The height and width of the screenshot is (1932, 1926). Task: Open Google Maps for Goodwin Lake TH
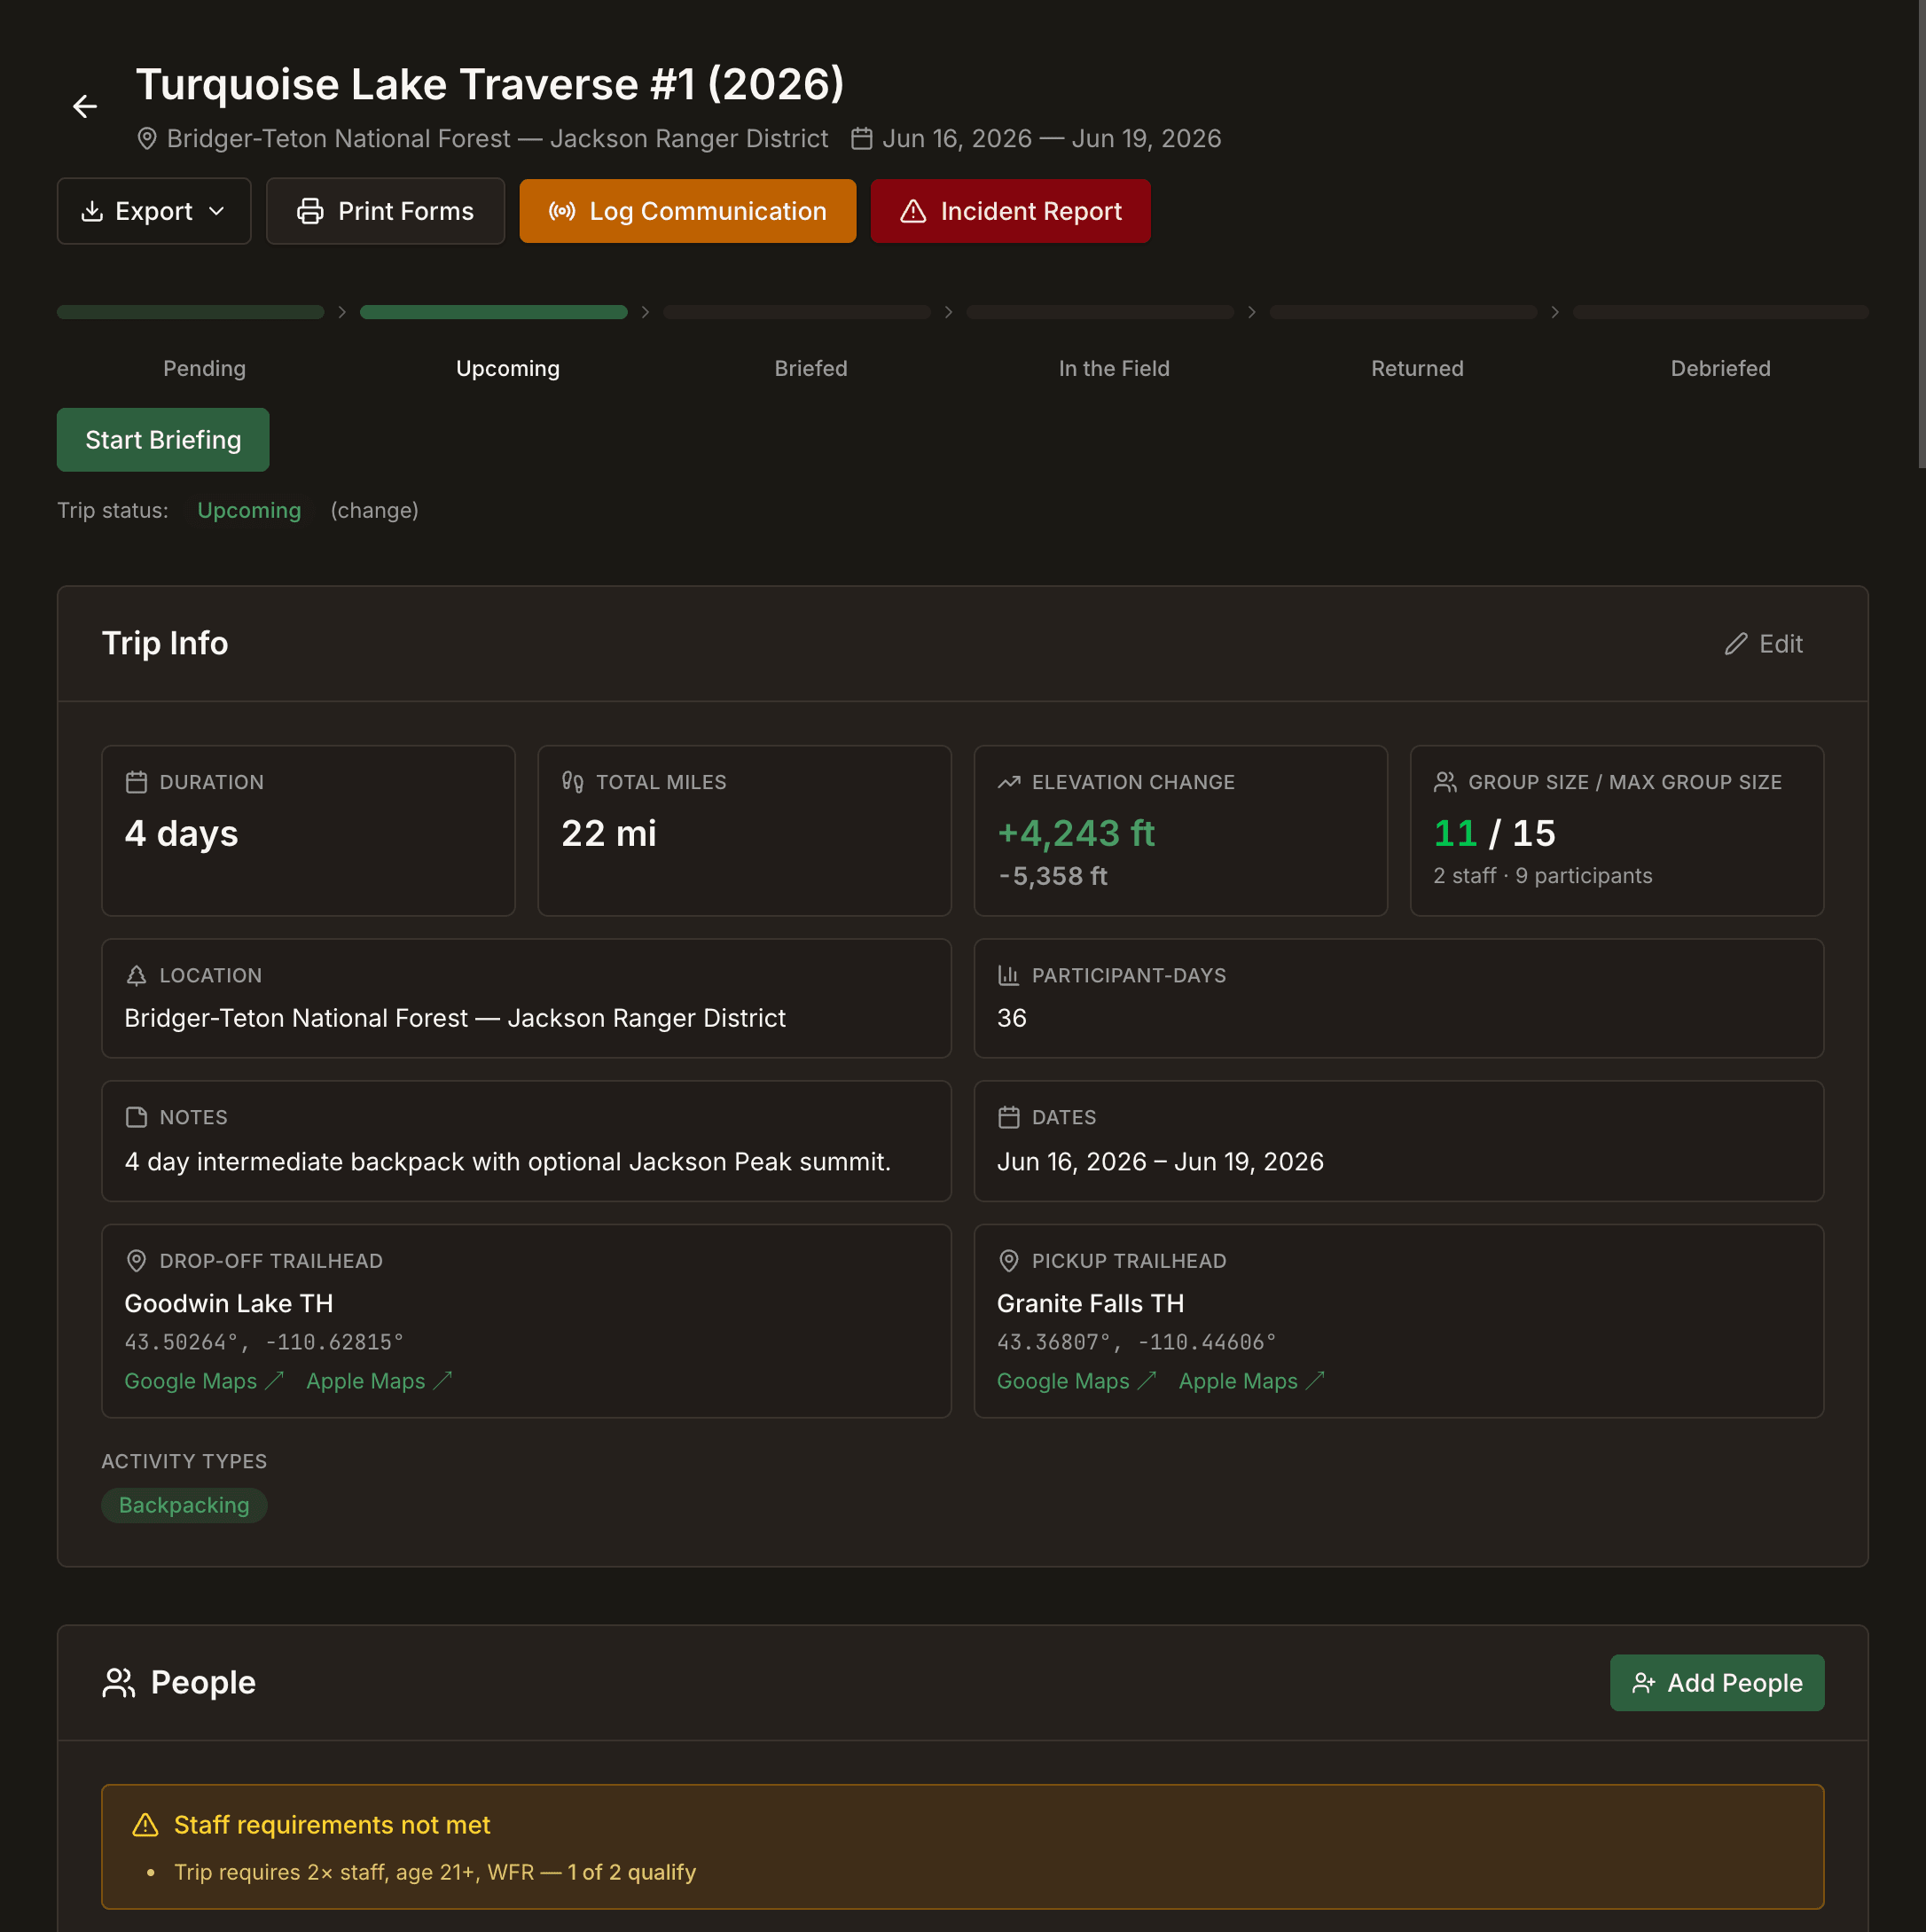click(x=204, y=1380)
